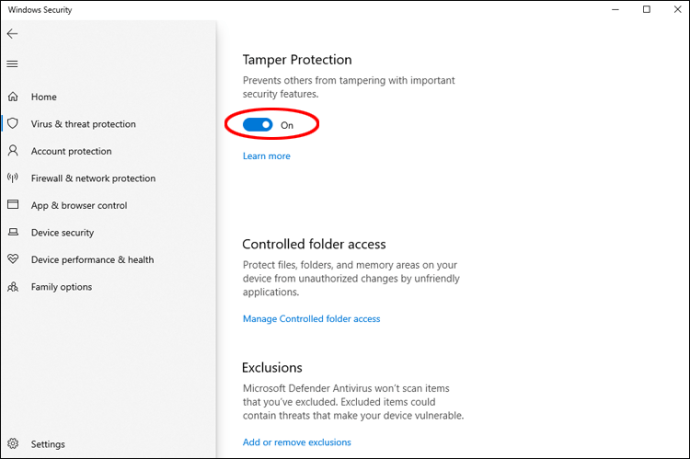Open the Learn more link
Screen dimensions: 690x459
point(266,156)
